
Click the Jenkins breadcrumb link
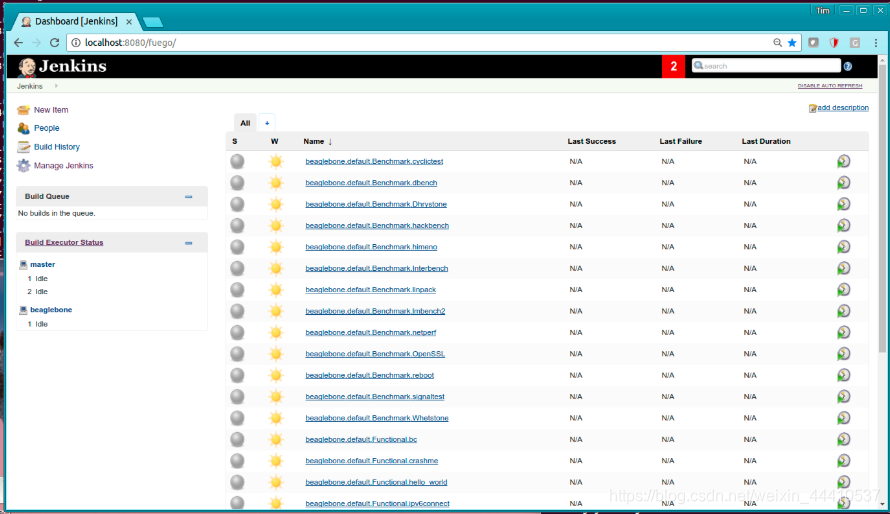(30, 86)
